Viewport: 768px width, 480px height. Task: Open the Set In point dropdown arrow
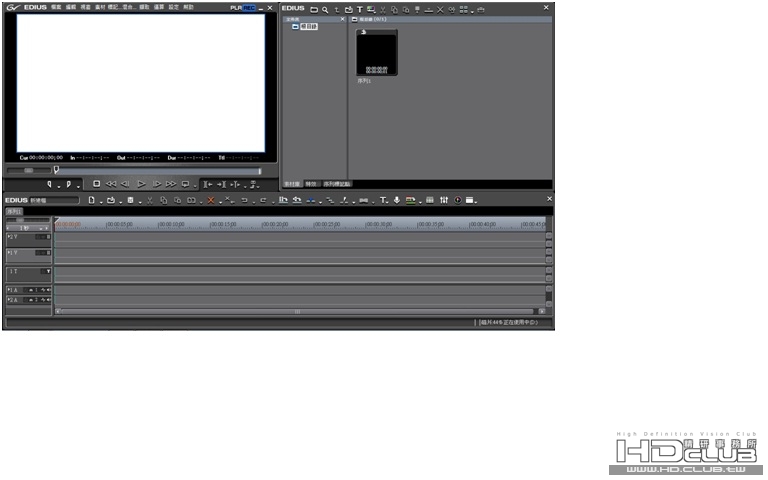[58, 187]
